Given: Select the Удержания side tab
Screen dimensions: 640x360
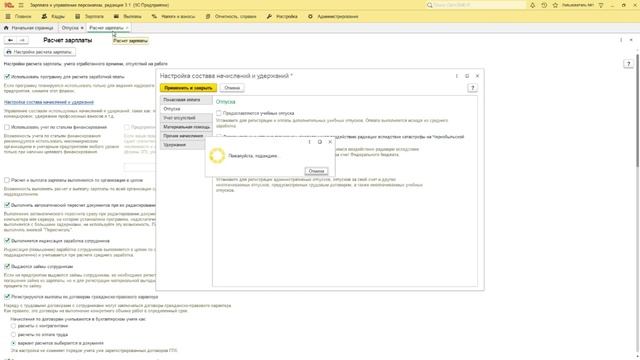Looking at the screenshot, I should coord(186,145).
